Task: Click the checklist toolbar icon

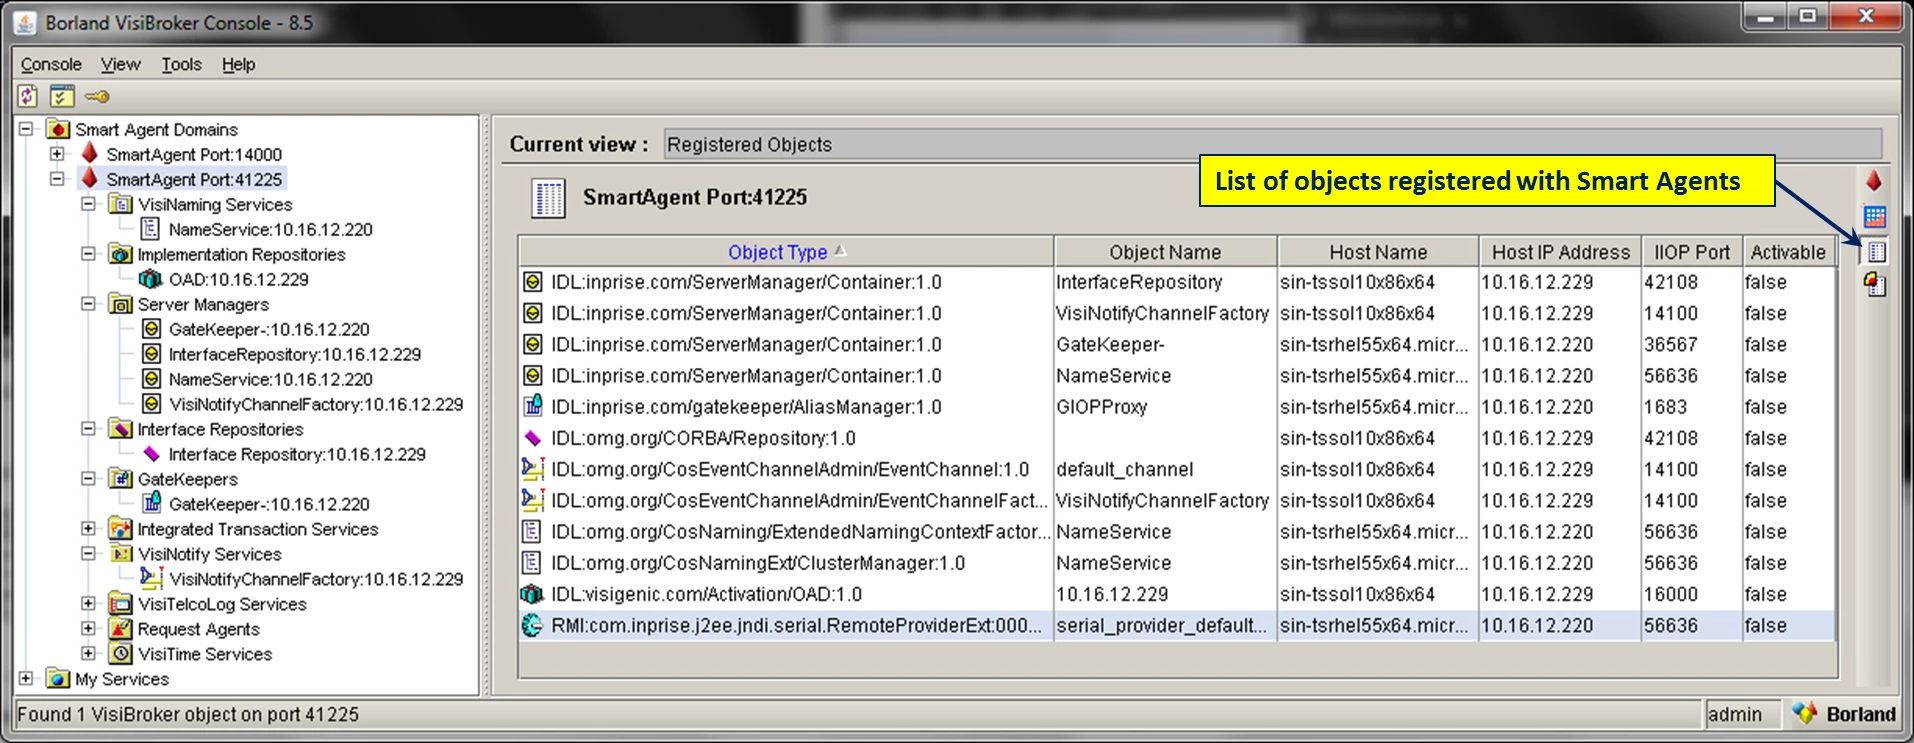Action: 62,96
